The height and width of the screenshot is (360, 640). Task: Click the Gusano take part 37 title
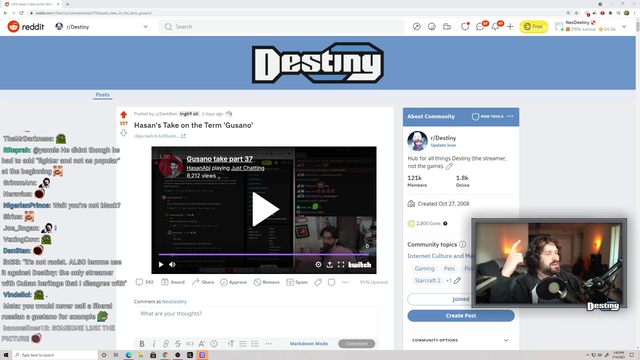point(220,159)
